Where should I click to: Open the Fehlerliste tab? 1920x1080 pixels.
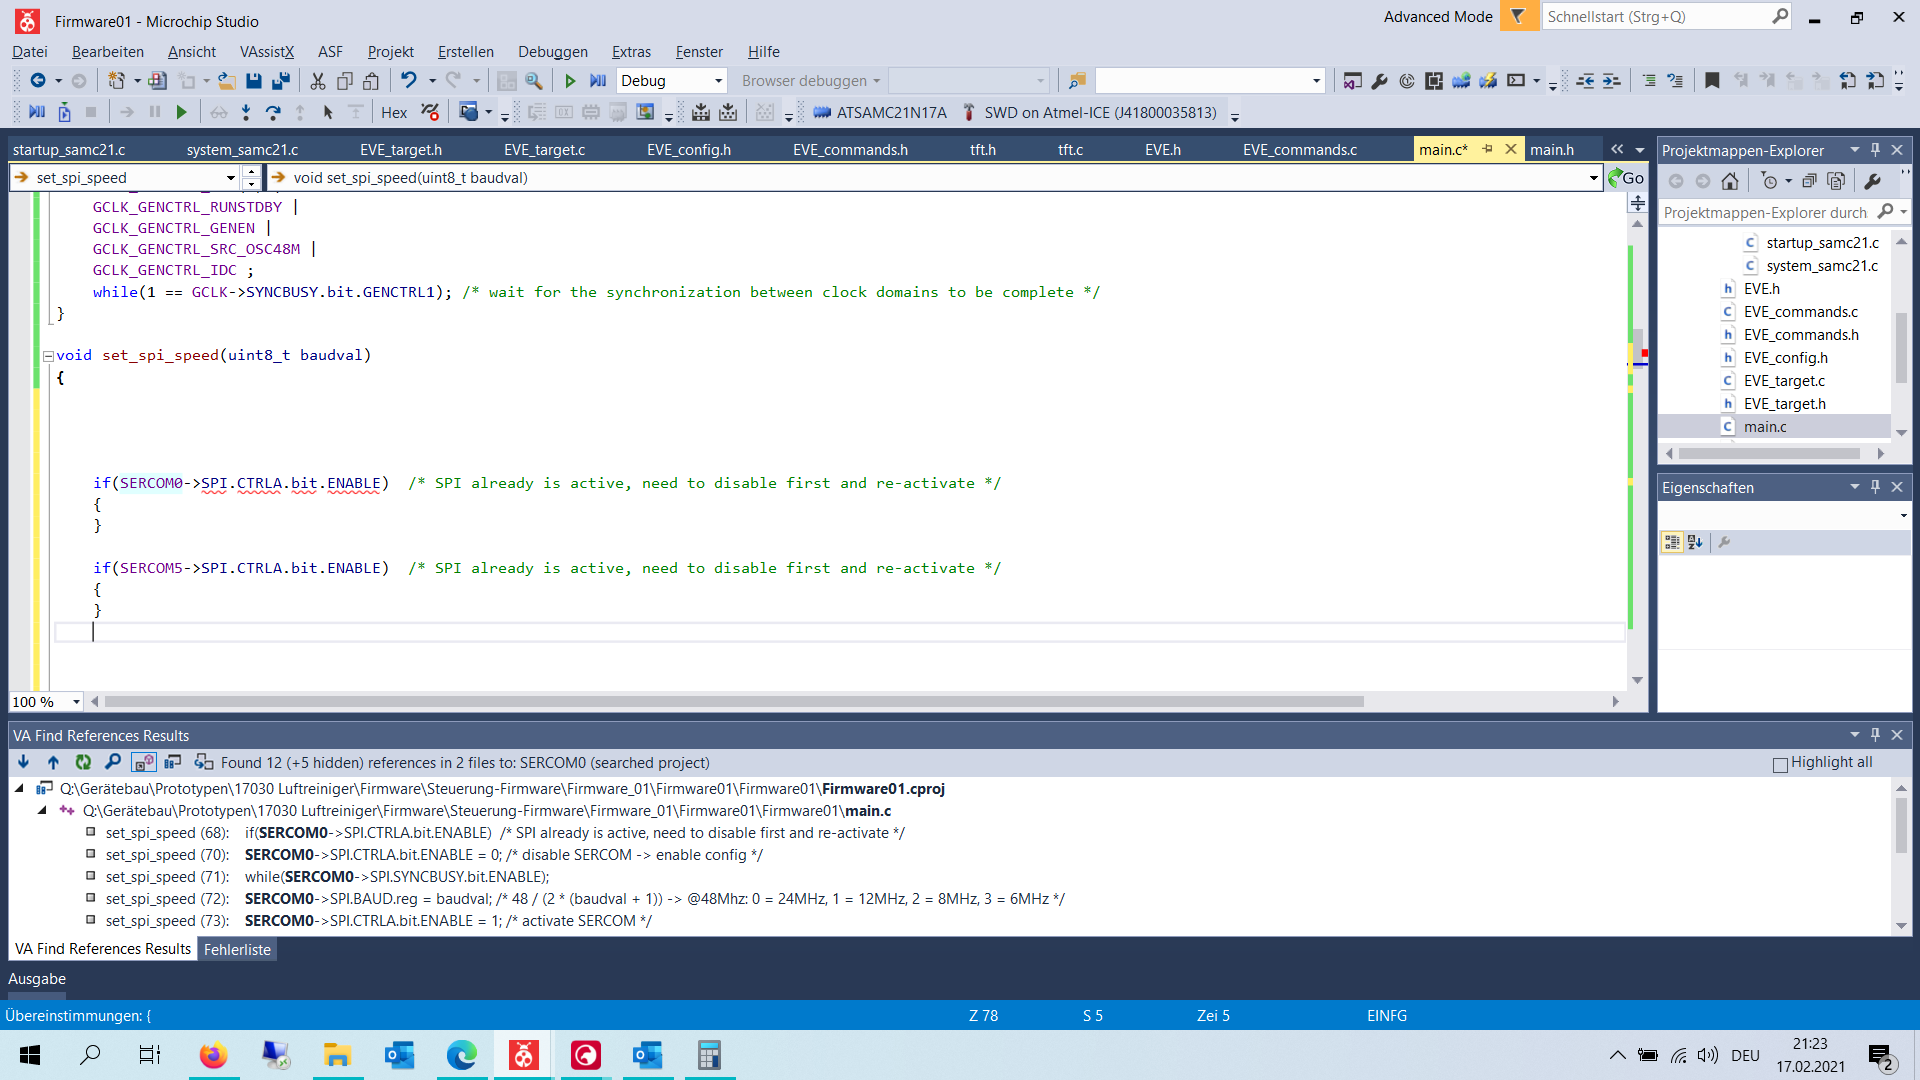237,950
